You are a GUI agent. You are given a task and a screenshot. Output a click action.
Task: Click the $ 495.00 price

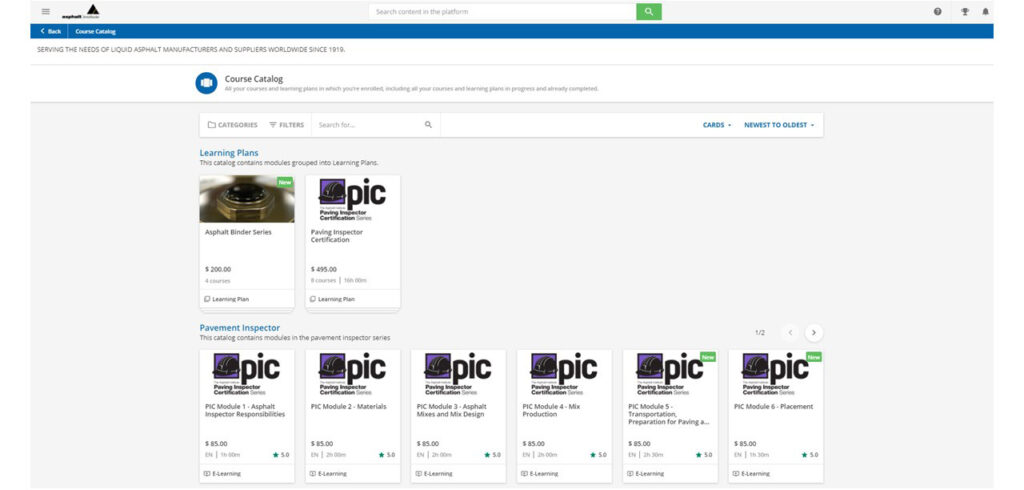pyautogui.click(x=324, y=269)
